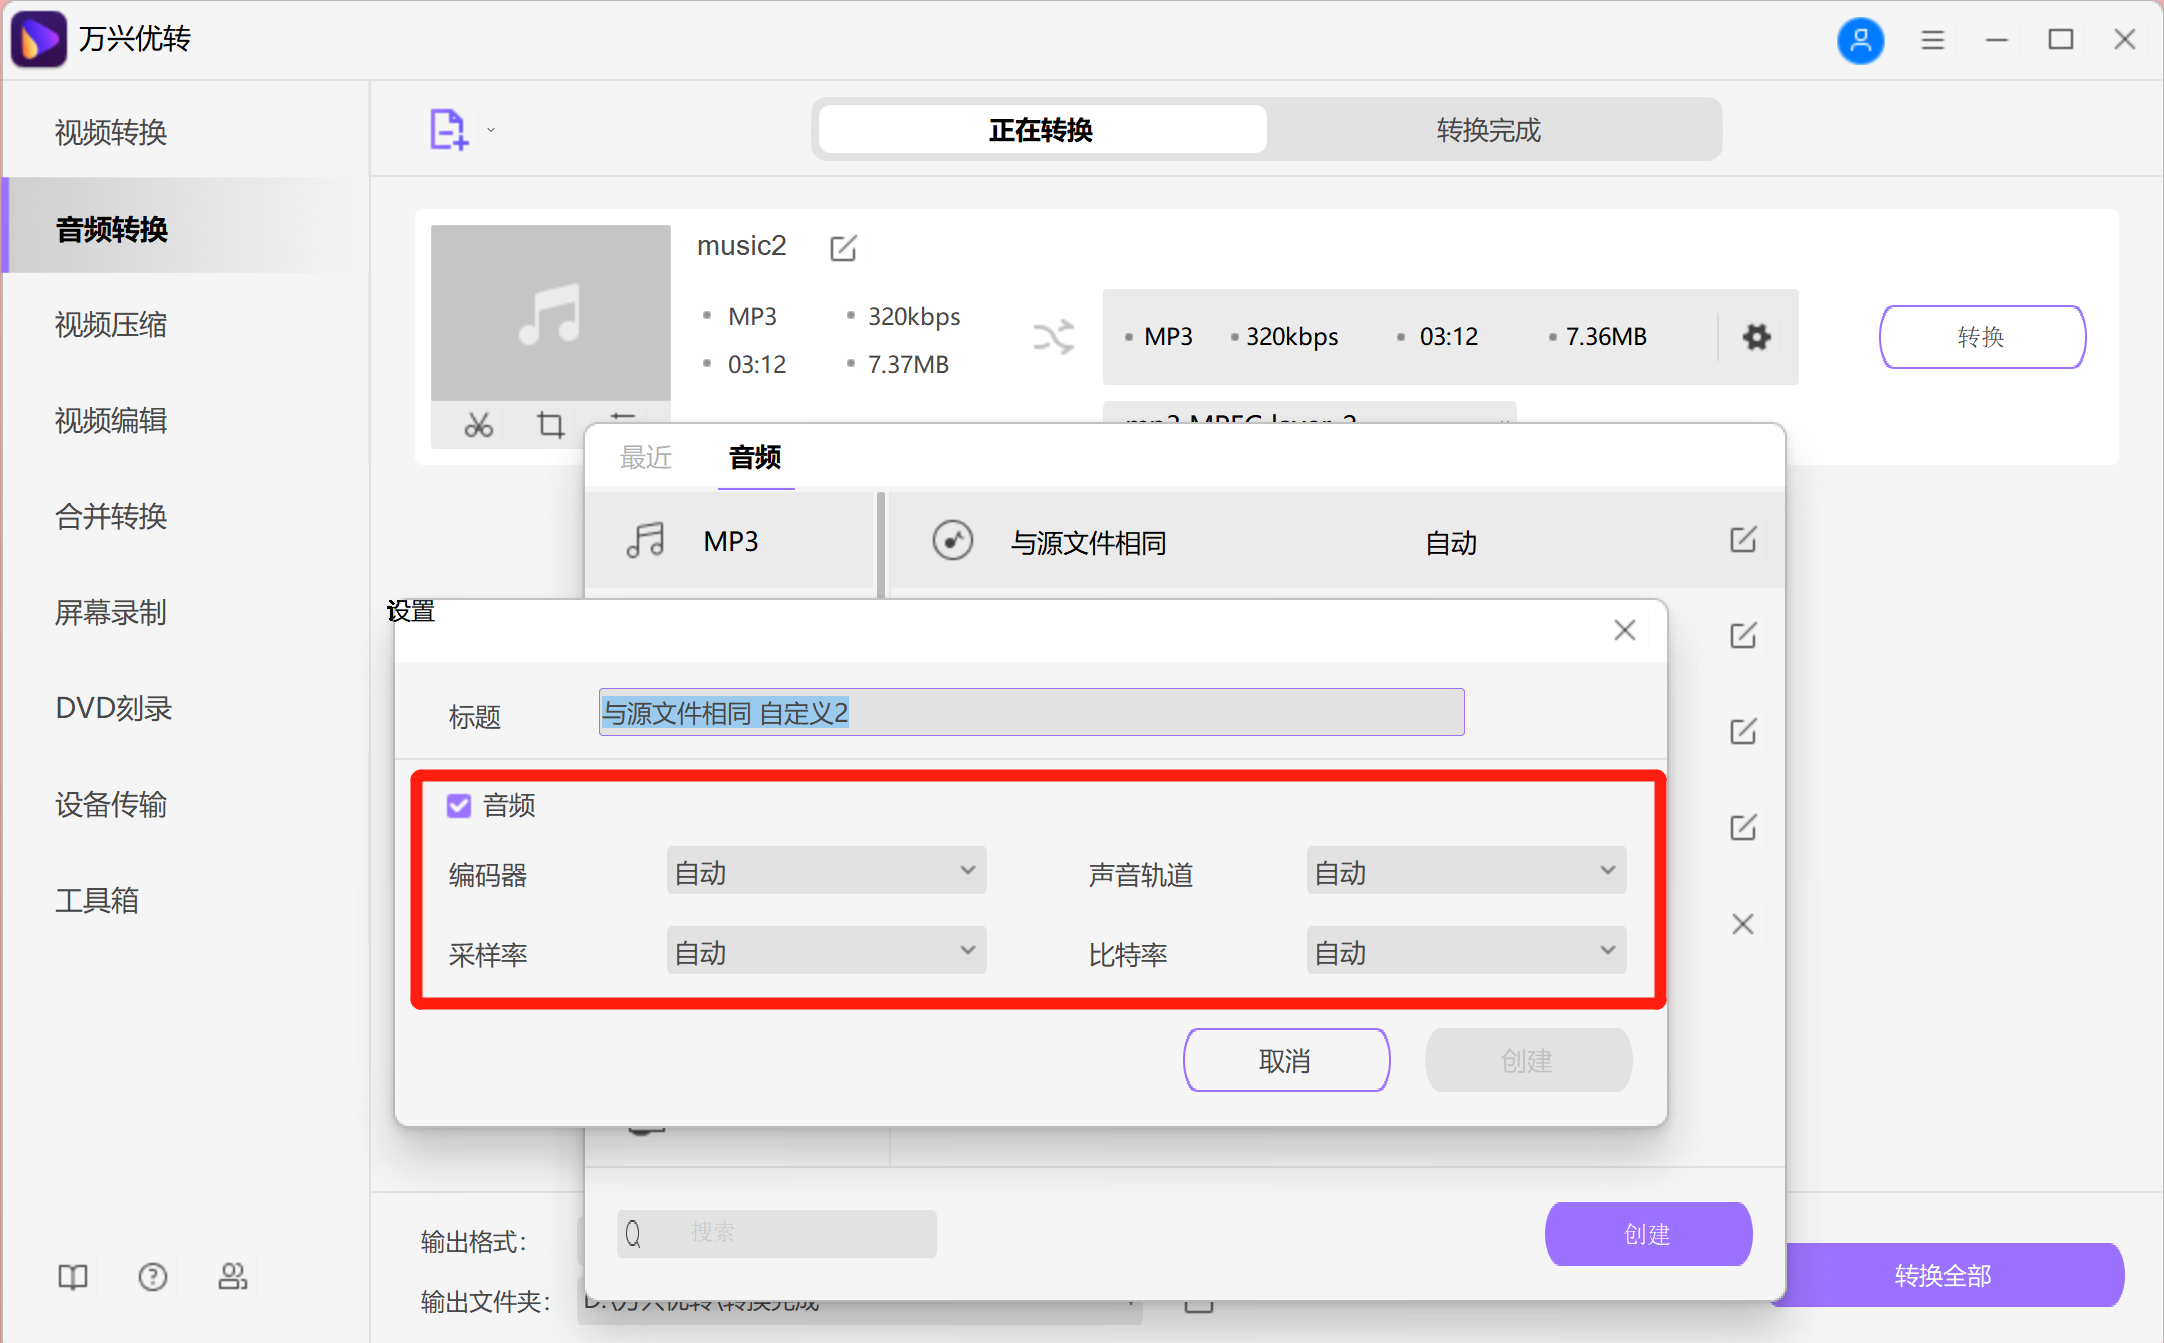Select the scissors trim icon on music2 thumbnail
The width and height of the screenshot is (2164, 1343).
coord(478,424)
